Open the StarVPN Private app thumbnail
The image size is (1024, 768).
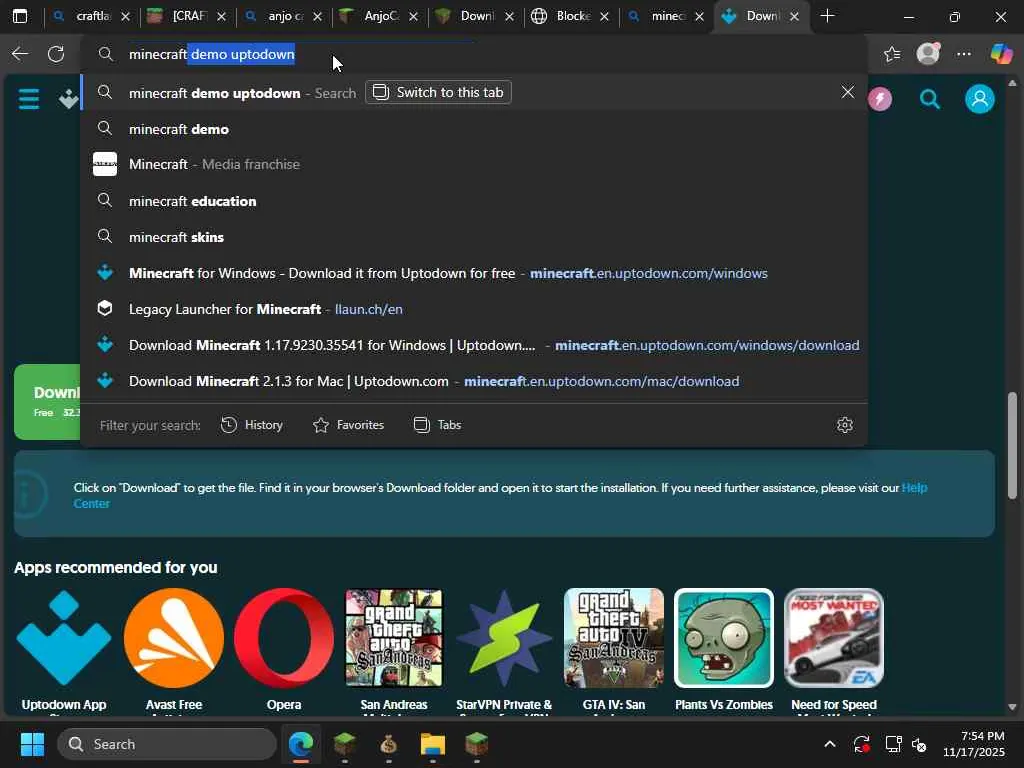click(x=504, y=638)
